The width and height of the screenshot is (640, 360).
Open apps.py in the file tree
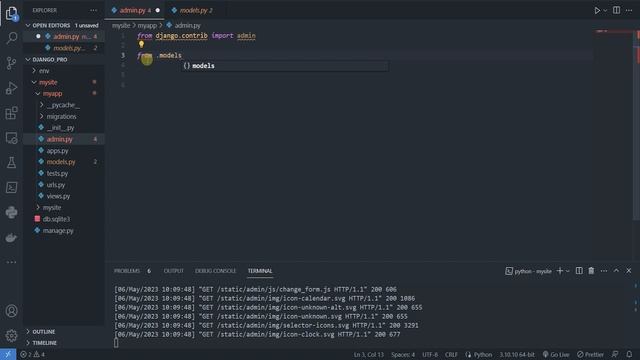[x=64, y=151]
